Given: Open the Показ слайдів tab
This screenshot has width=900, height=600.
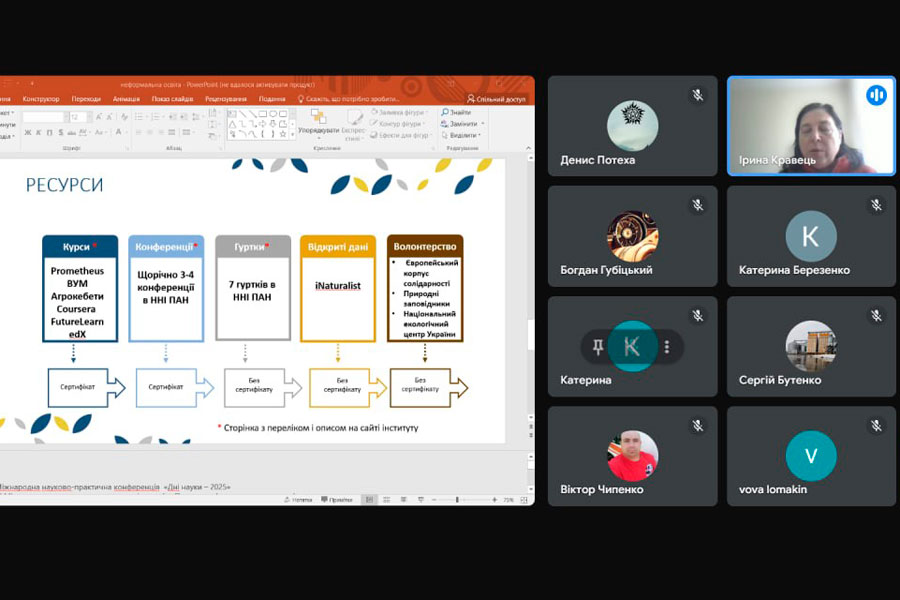Looking at the screenshot, I should (172, 99).
